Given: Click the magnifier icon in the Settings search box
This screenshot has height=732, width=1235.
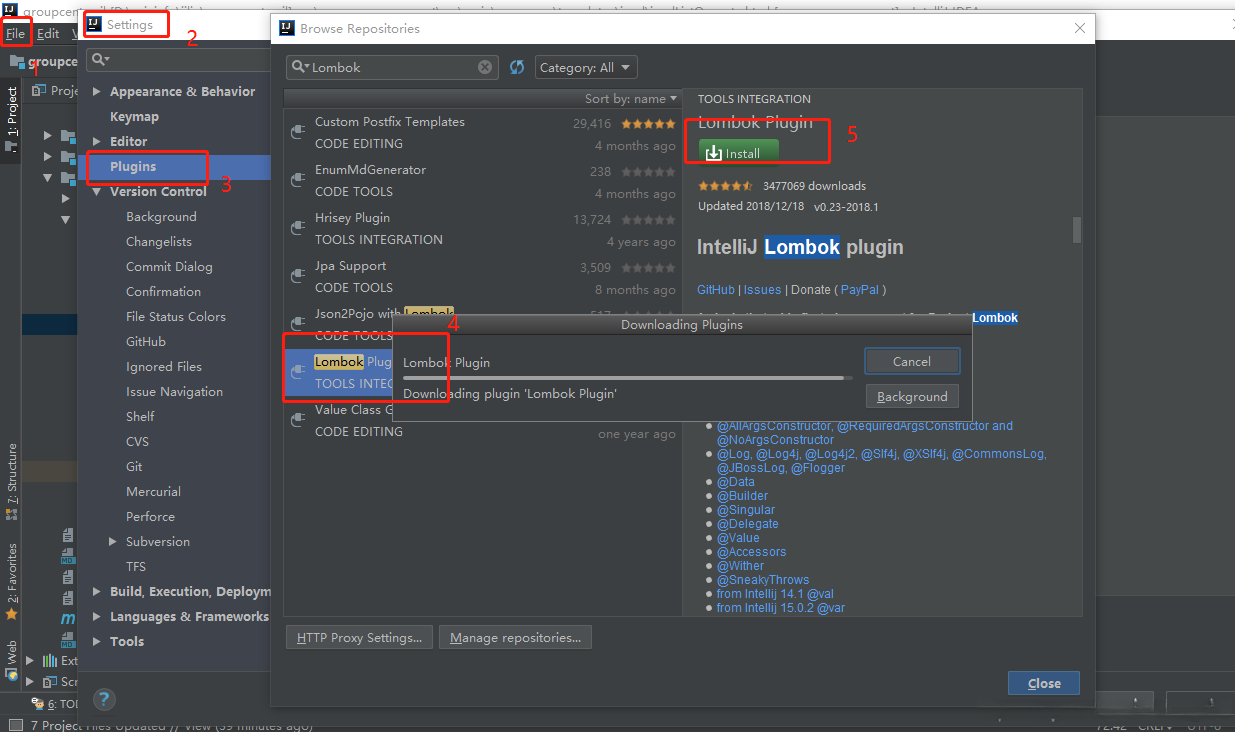Looking at the screenshot, I should coord(99,60).
